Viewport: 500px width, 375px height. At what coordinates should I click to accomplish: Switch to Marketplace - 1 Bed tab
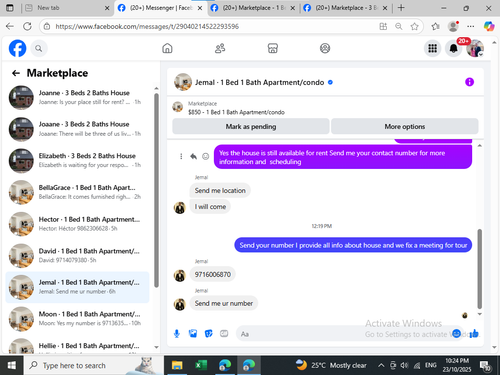253,8
